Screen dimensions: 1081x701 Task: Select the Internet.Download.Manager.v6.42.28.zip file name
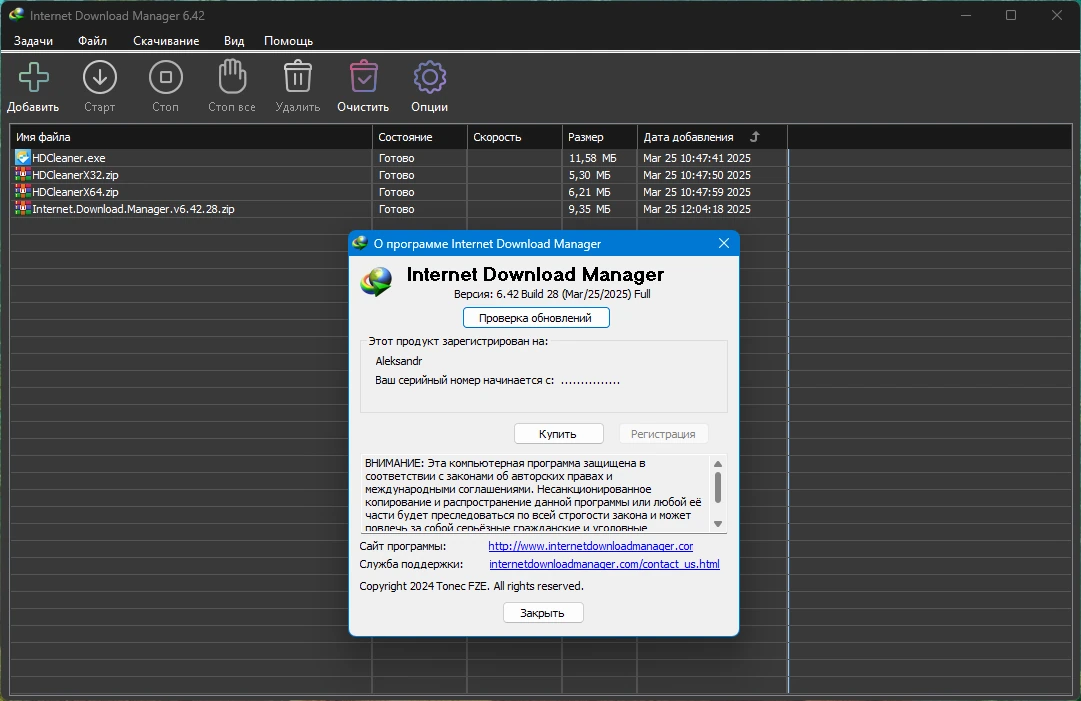[x=133, y=209]
